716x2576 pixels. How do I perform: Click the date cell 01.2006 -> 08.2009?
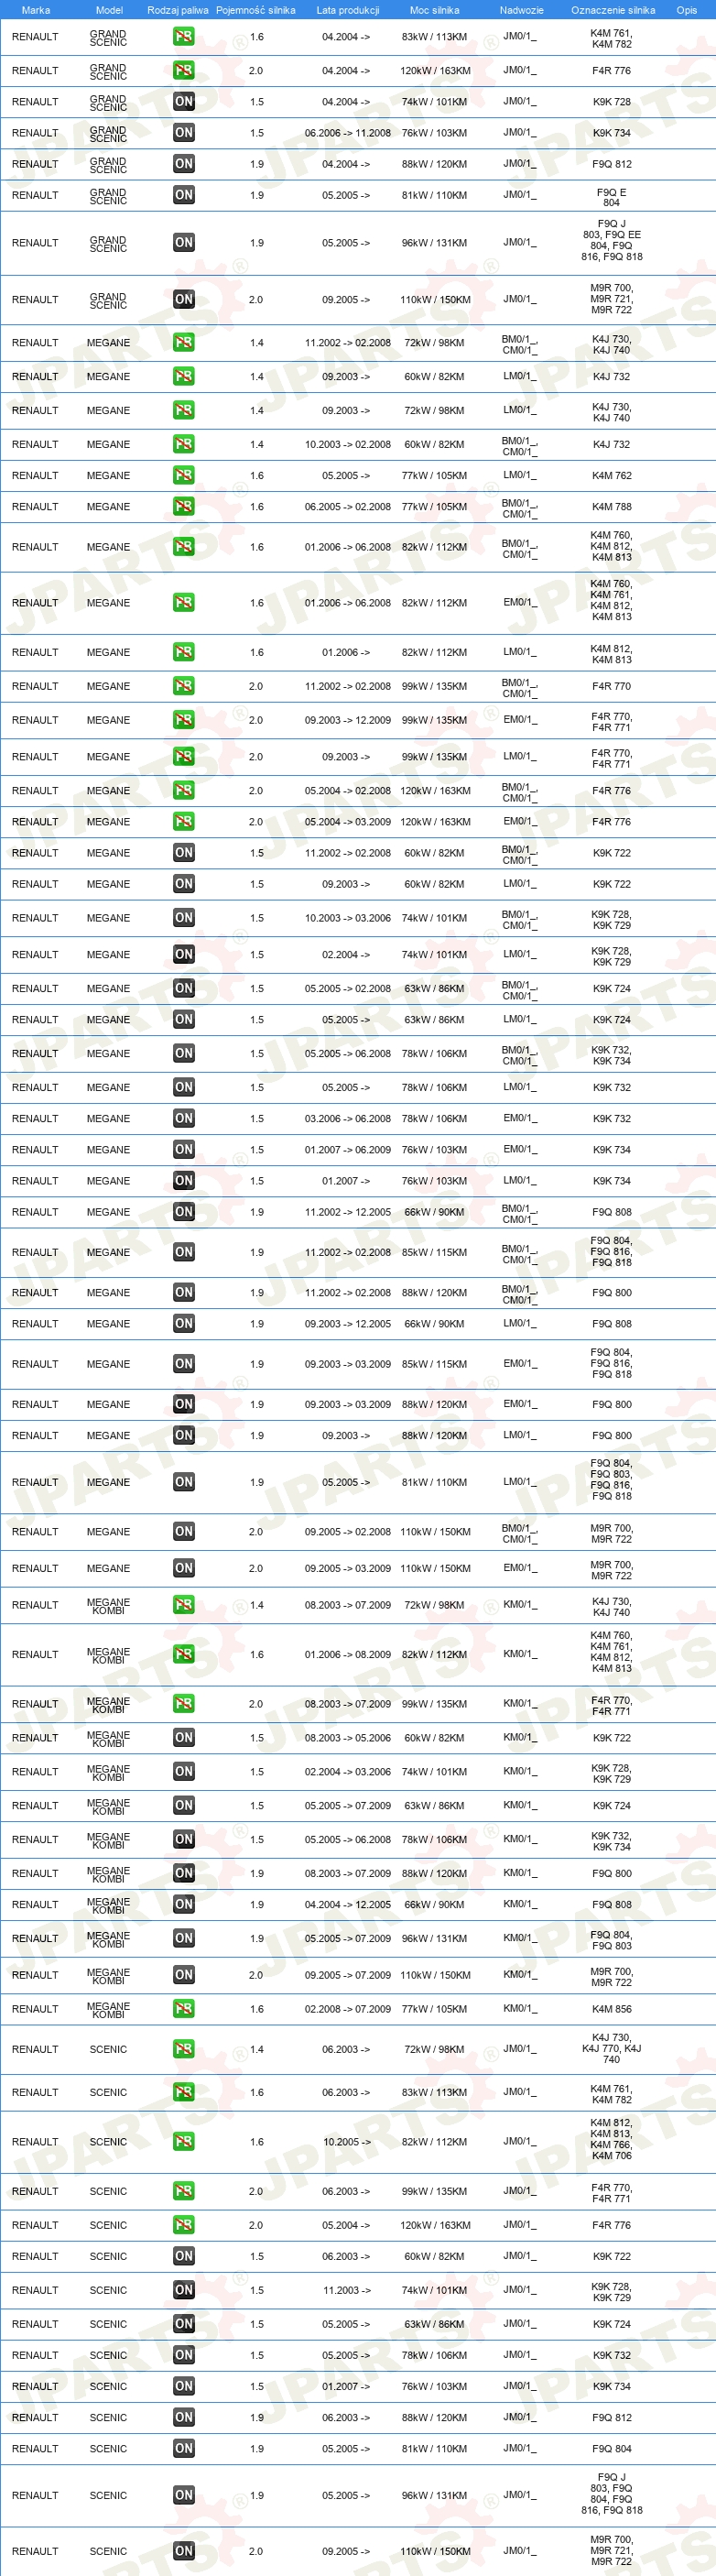tap(348, 1654)
